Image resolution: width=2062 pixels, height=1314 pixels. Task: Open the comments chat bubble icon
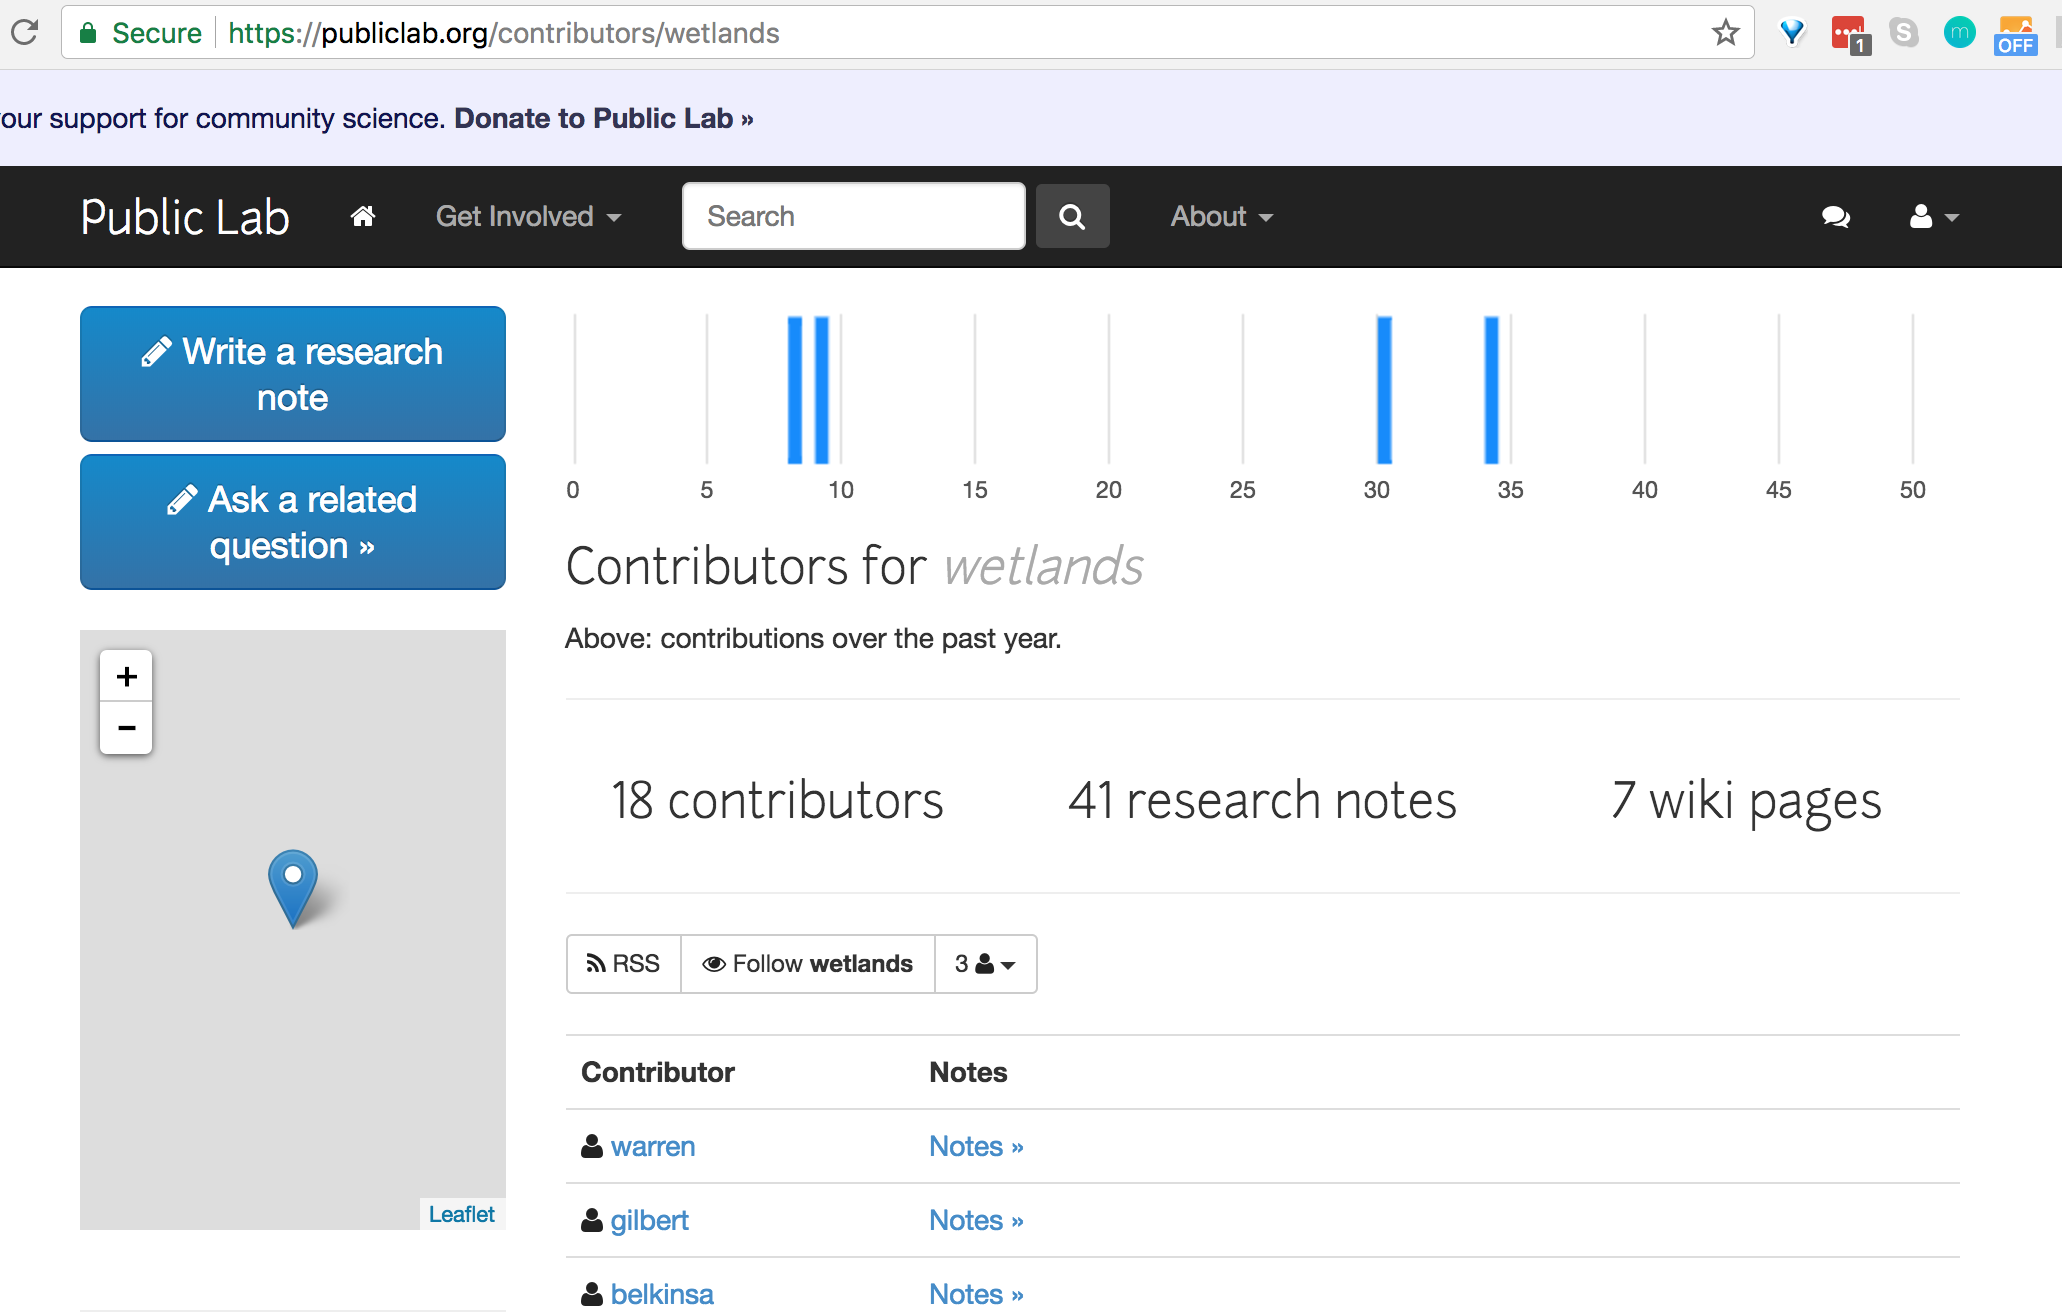[x=1835, y=216]
